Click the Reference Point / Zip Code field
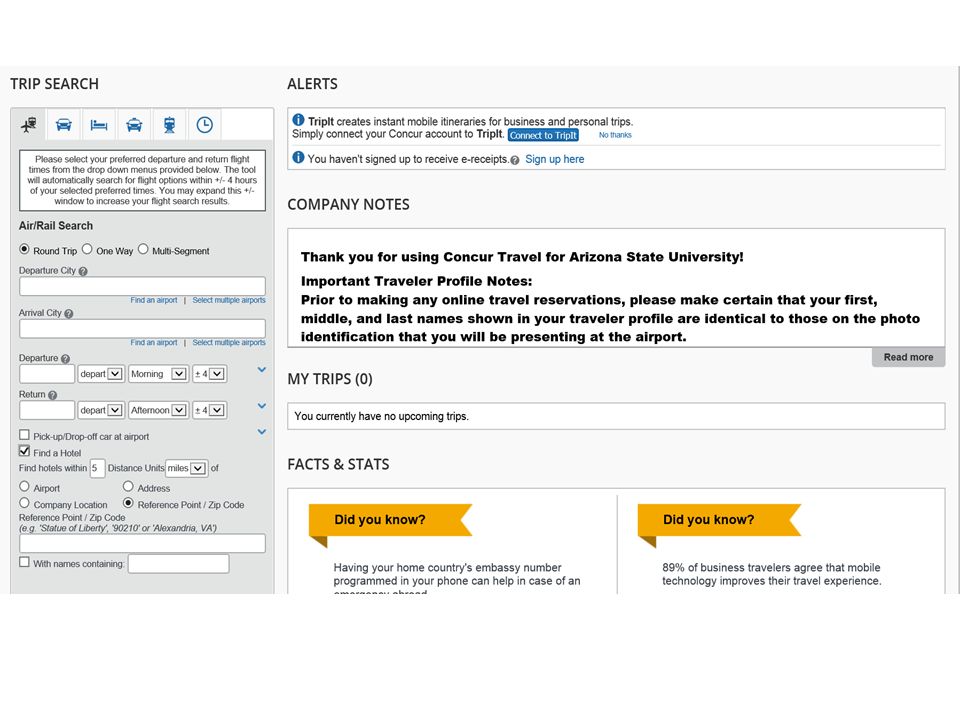 point(142,543)
